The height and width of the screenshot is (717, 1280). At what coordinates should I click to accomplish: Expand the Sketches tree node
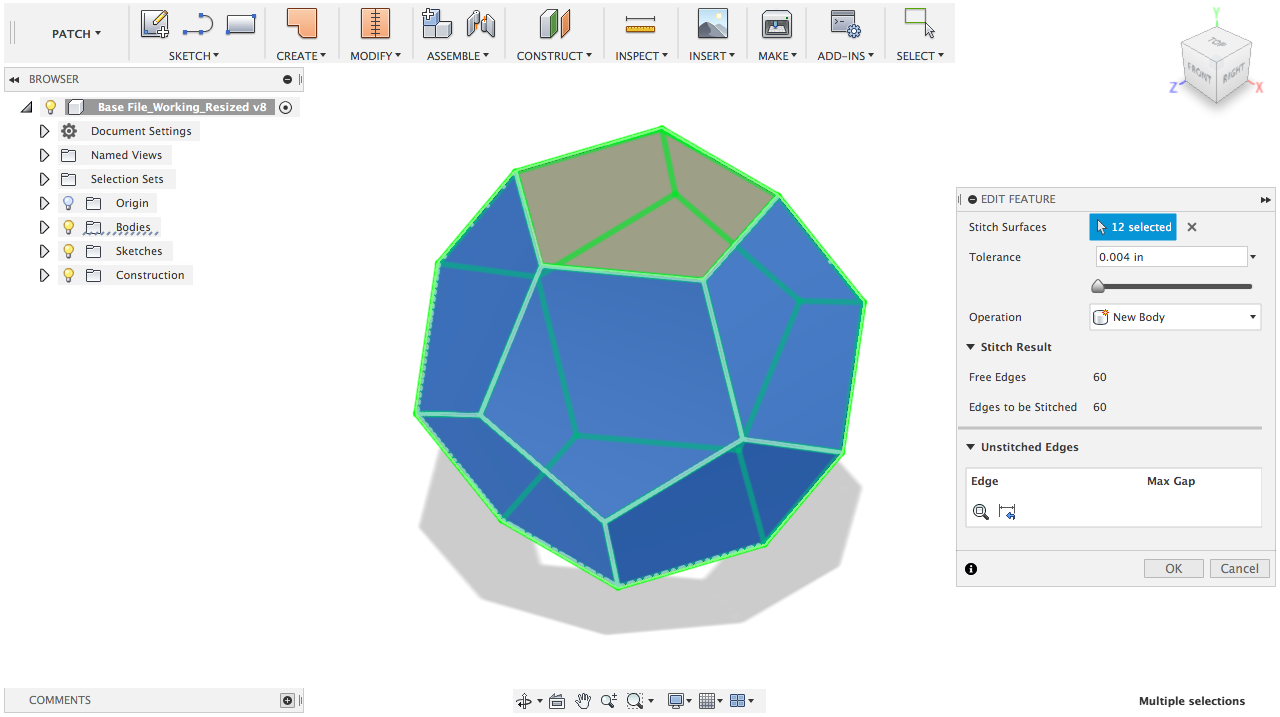(x=44, y=251)
